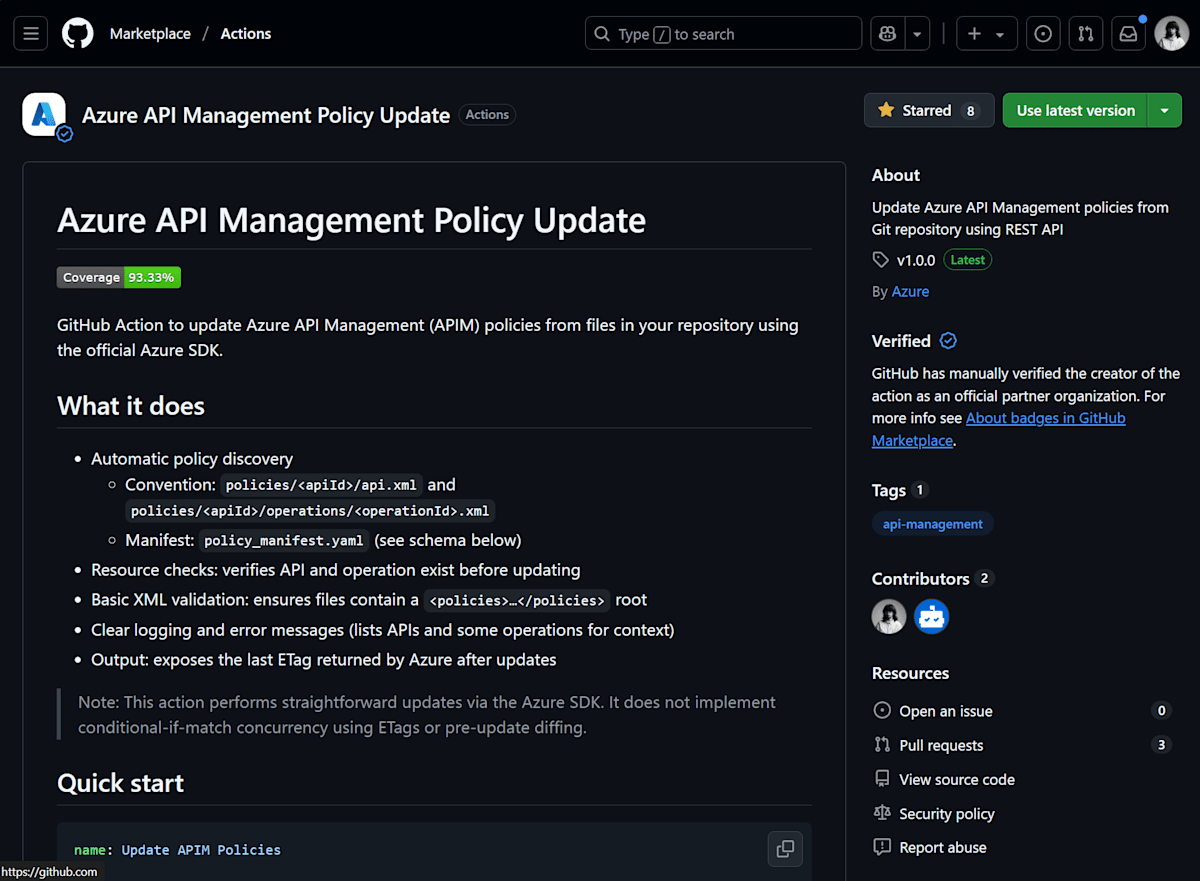Open View source code link
This screenshot has height=881, width=1200.
point(956,779)
